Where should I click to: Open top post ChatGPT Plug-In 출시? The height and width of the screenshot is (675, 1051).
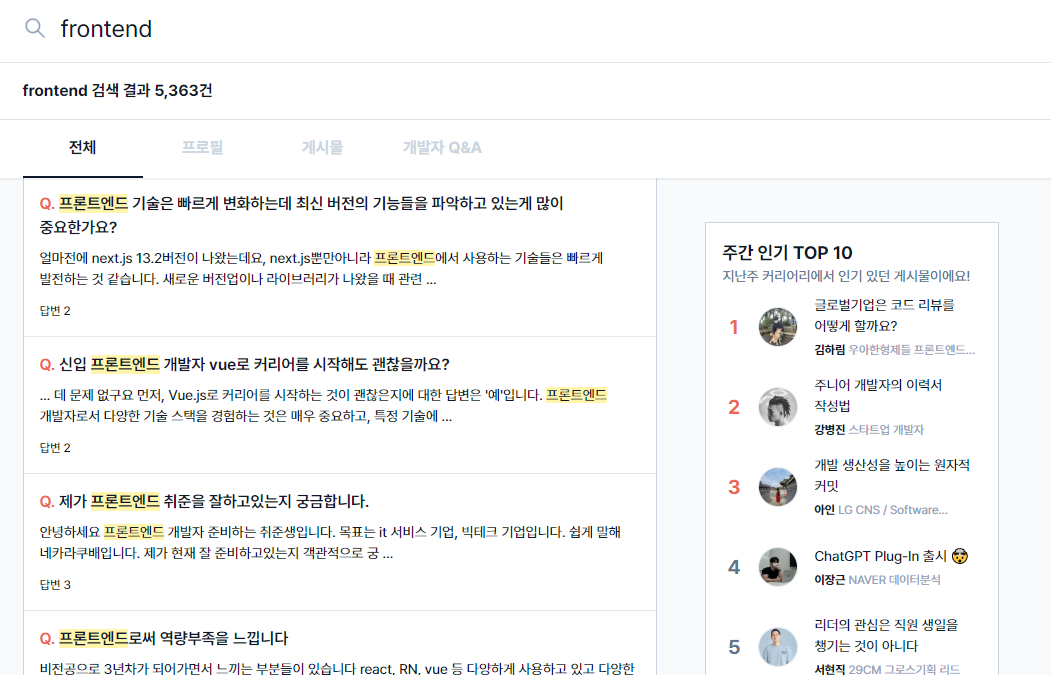(x=891, y=556)
